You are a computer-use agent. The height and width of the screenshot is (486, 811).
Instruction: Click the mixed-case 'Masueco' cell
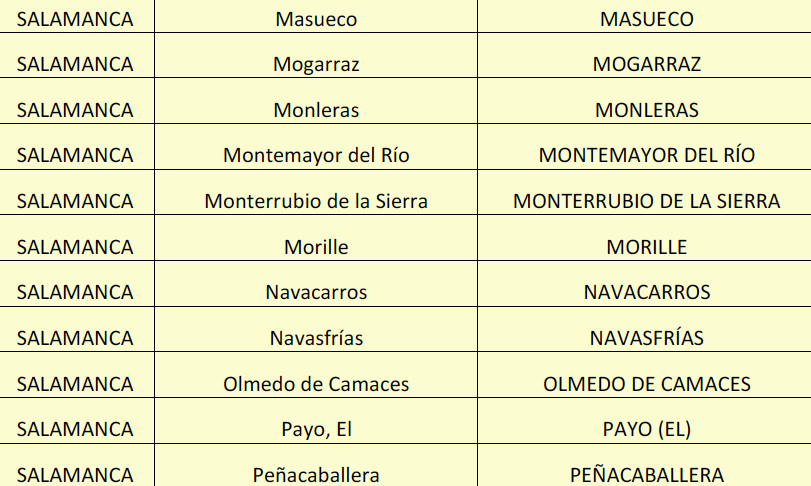pos(316,19)
